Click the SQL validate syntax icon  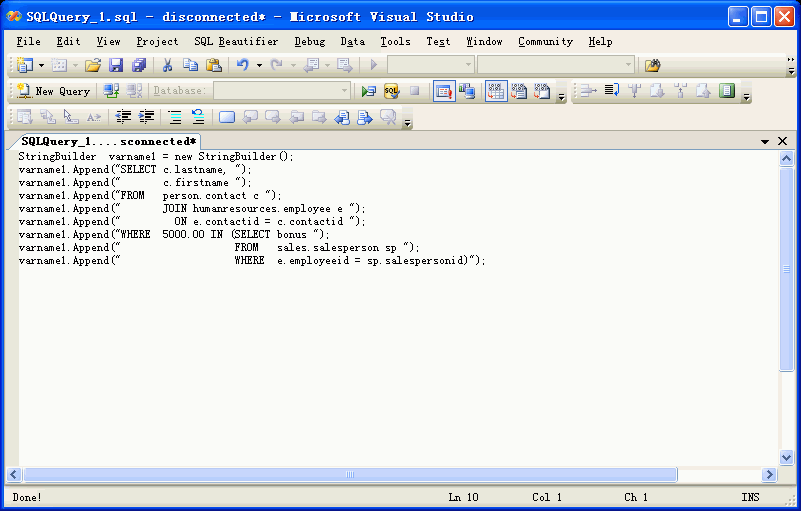click(391, 91)
